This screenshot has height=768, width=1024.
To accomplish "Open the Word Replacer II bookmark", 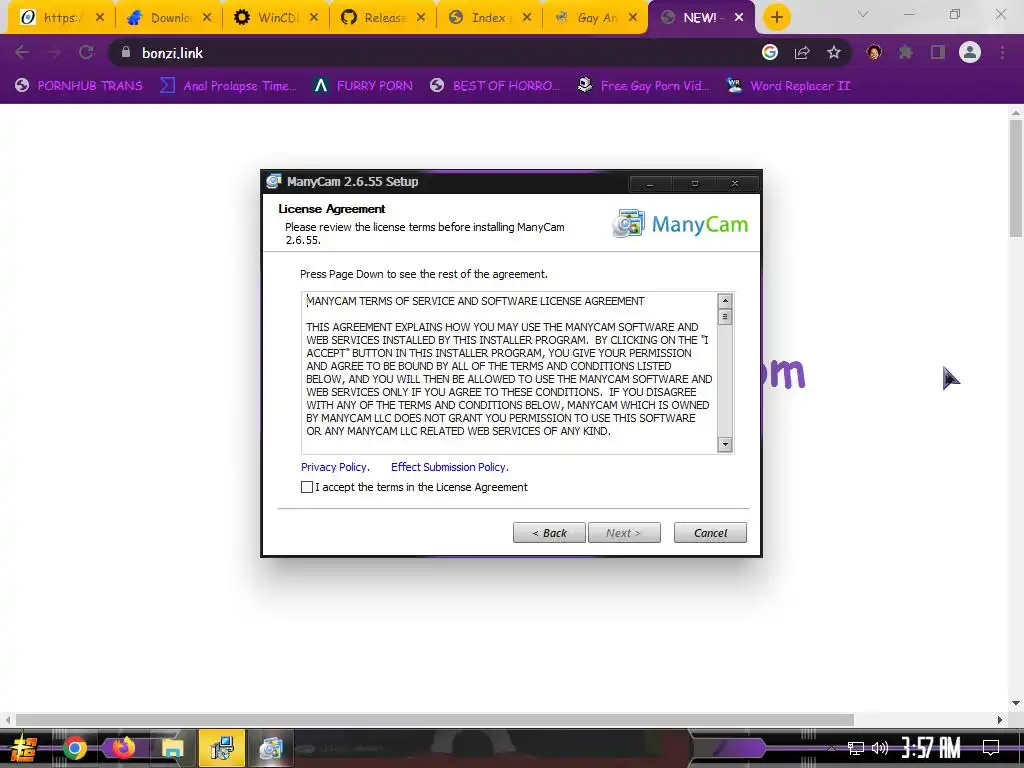I will tap(789, 86).
